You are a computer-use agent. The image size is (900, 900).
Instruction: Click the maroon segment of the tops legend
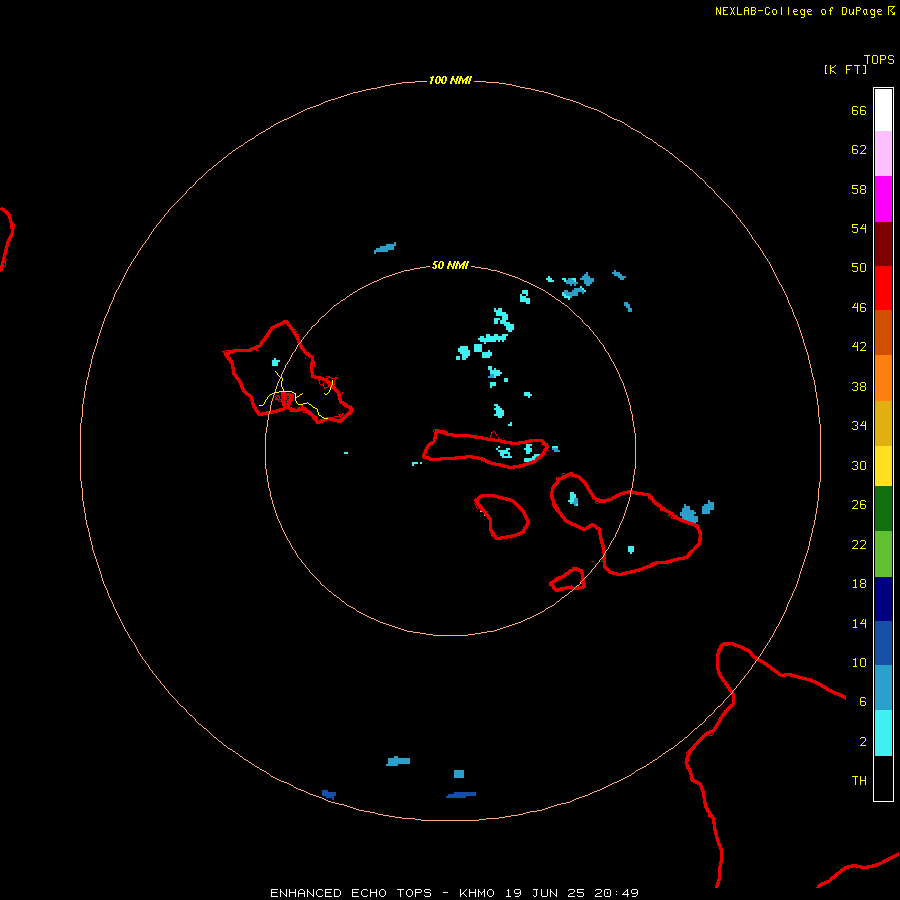point(883,243)
